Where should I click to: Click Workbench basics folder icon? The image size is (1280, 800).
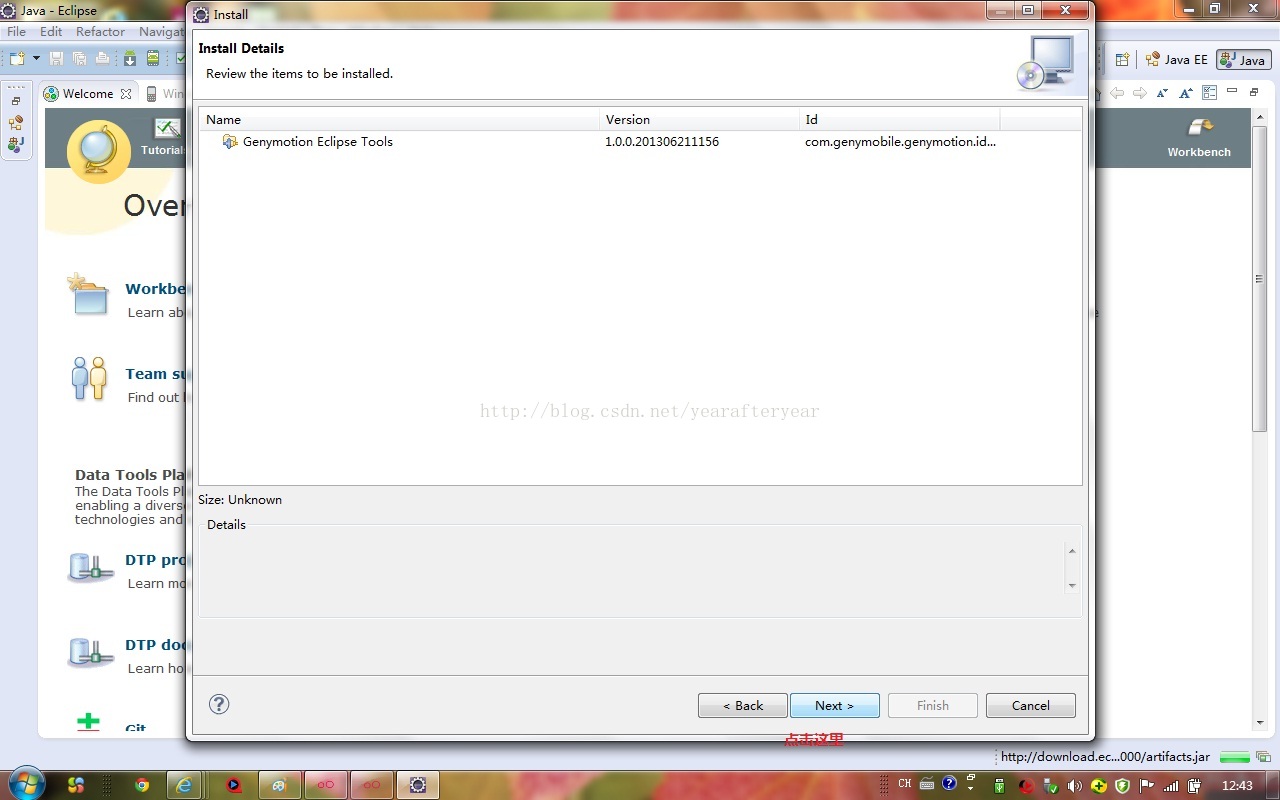87,295
